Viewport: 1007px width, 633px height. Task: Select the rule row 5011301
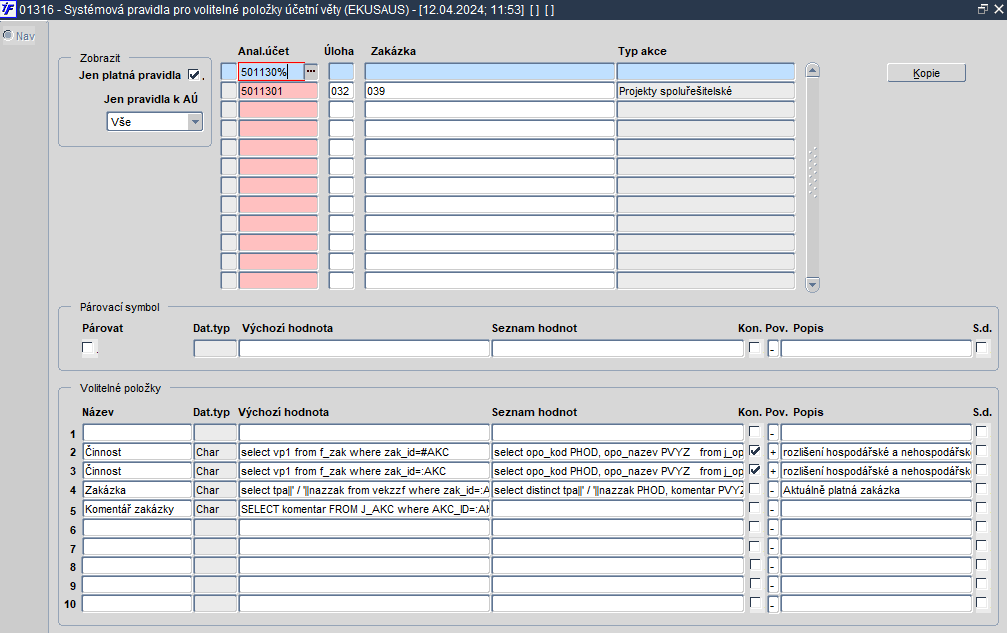pos(278,91)
